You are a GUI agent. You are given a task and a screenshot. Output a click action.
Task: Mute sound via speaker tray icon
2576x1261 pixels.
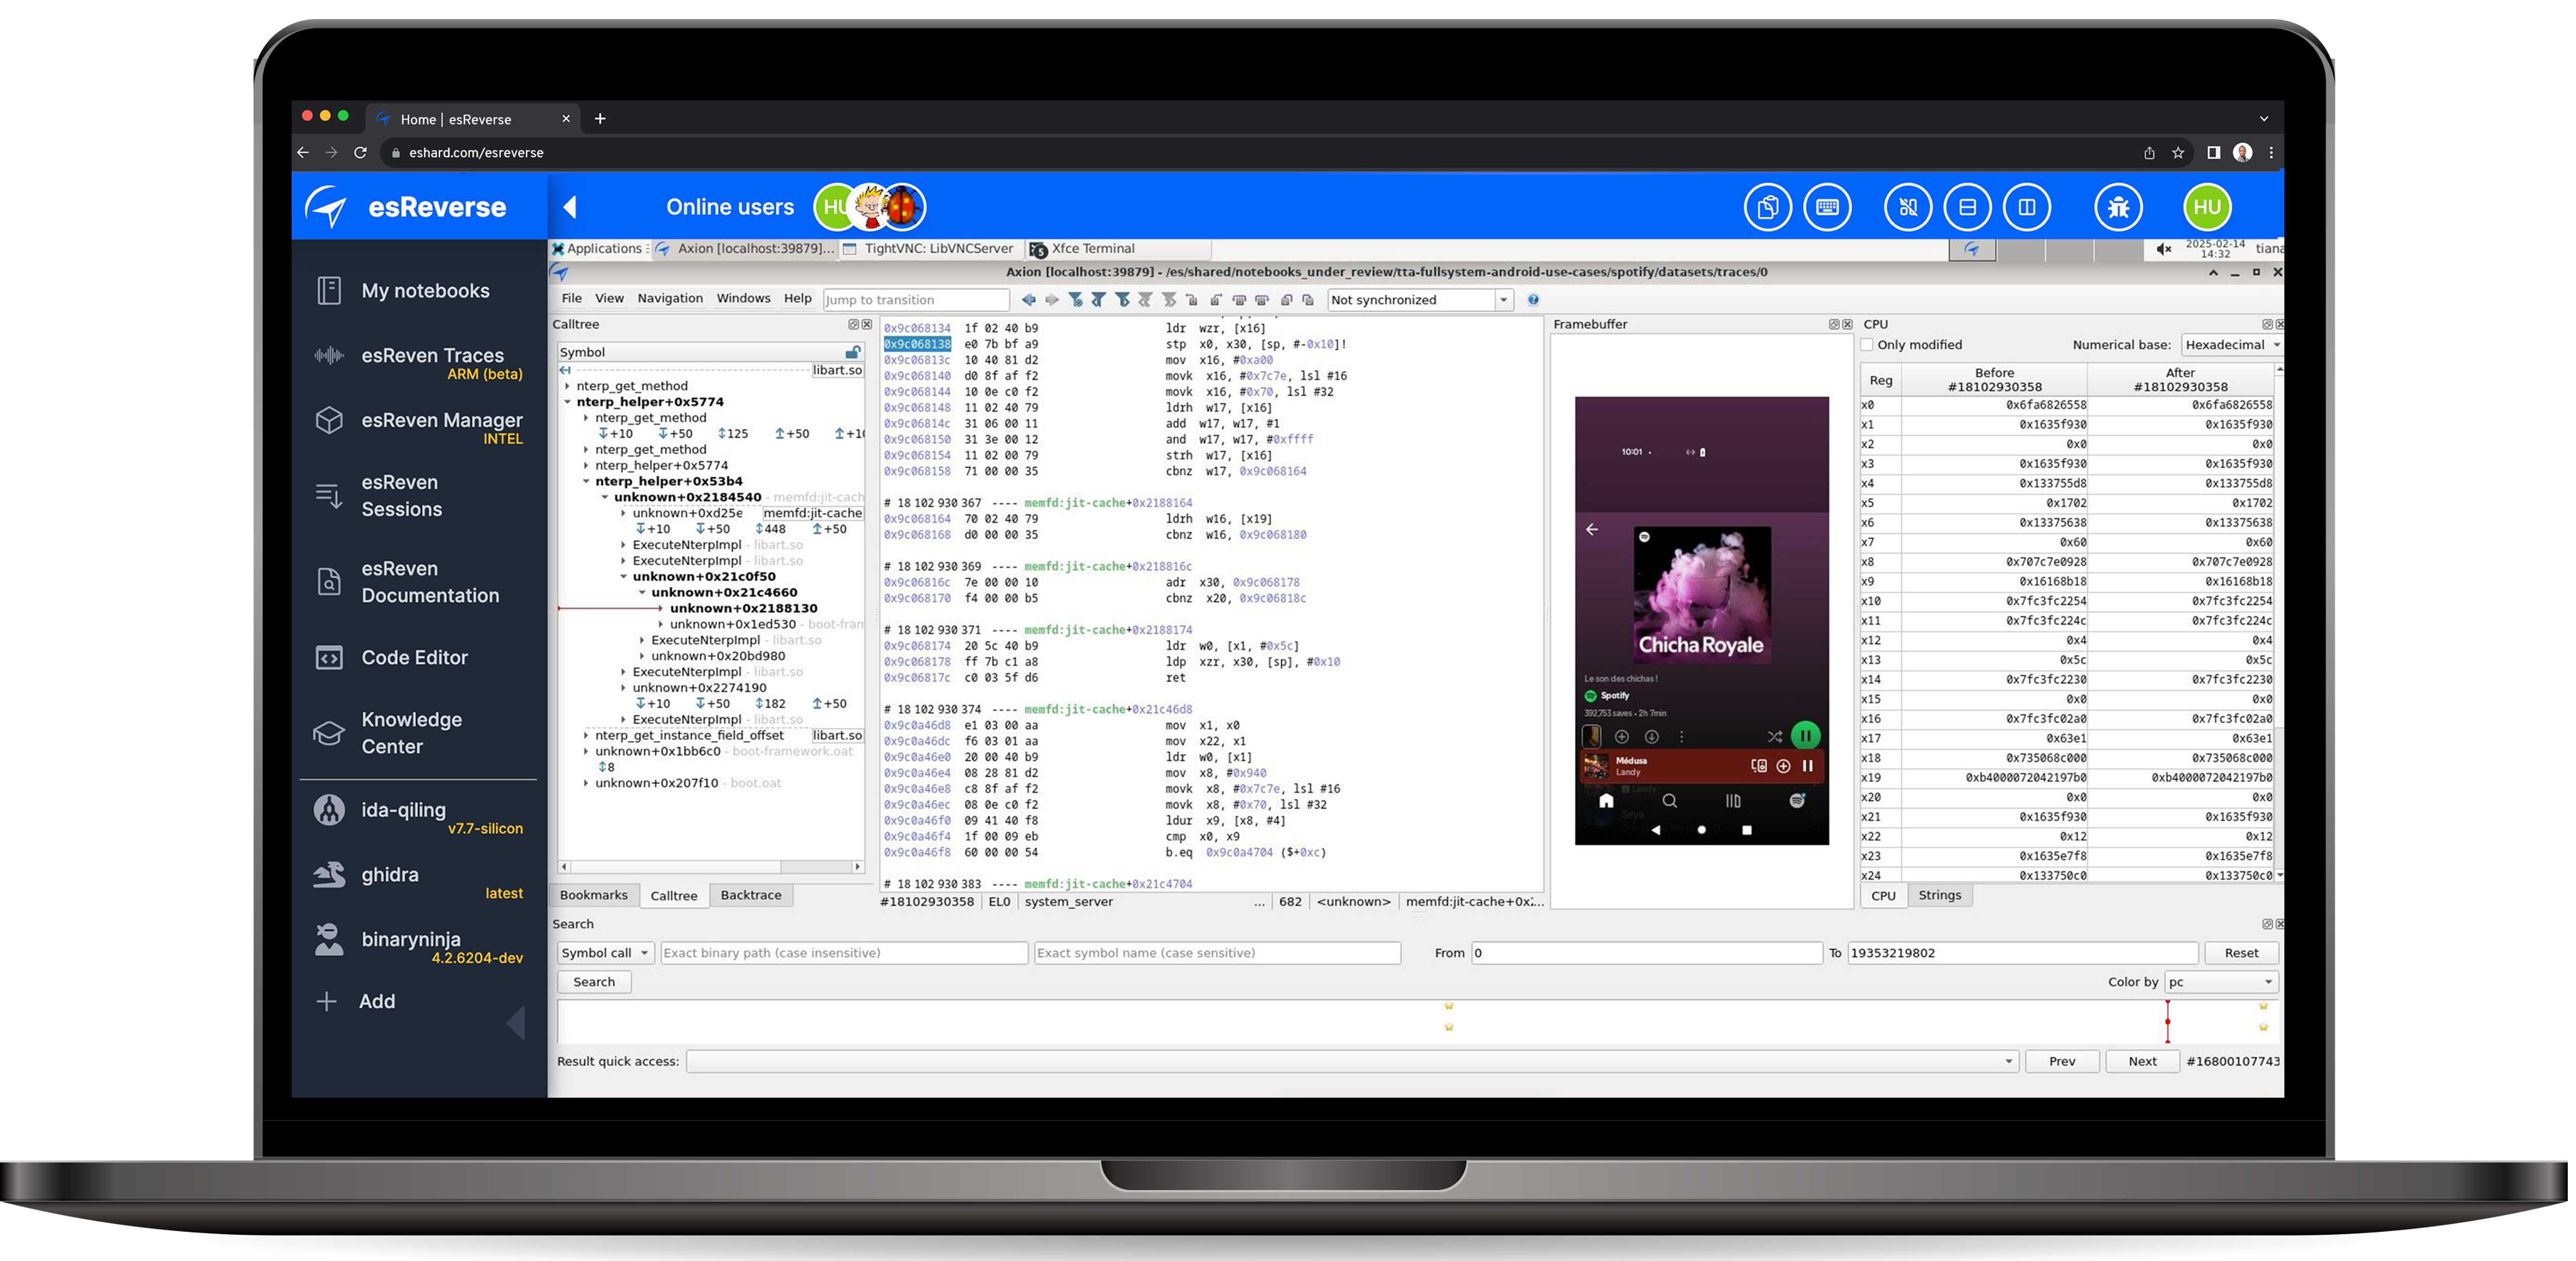2163,249
